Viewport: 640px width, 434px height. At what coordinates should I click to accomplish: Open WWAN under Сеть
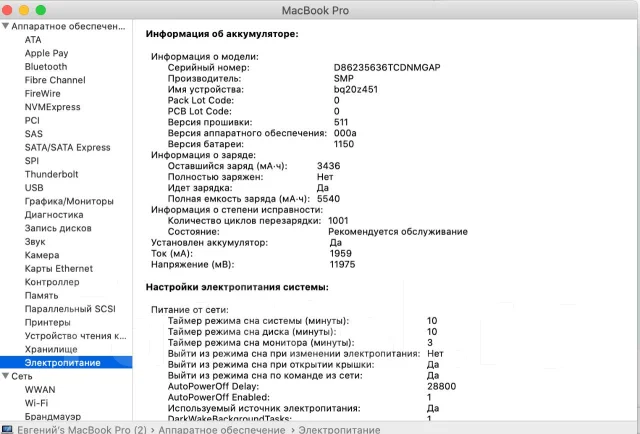pos(40,389)
